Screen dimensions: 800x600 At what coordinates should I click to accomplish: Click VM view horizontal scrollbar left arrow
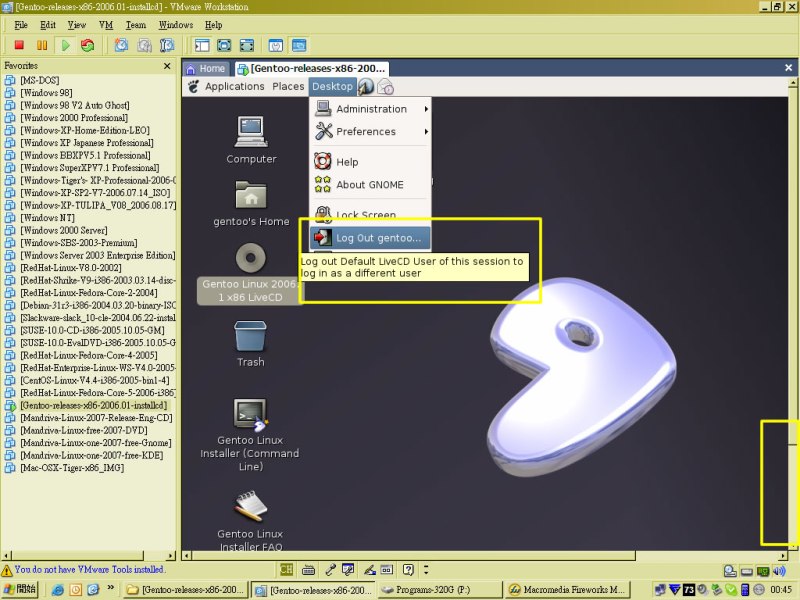coord(187,556)
